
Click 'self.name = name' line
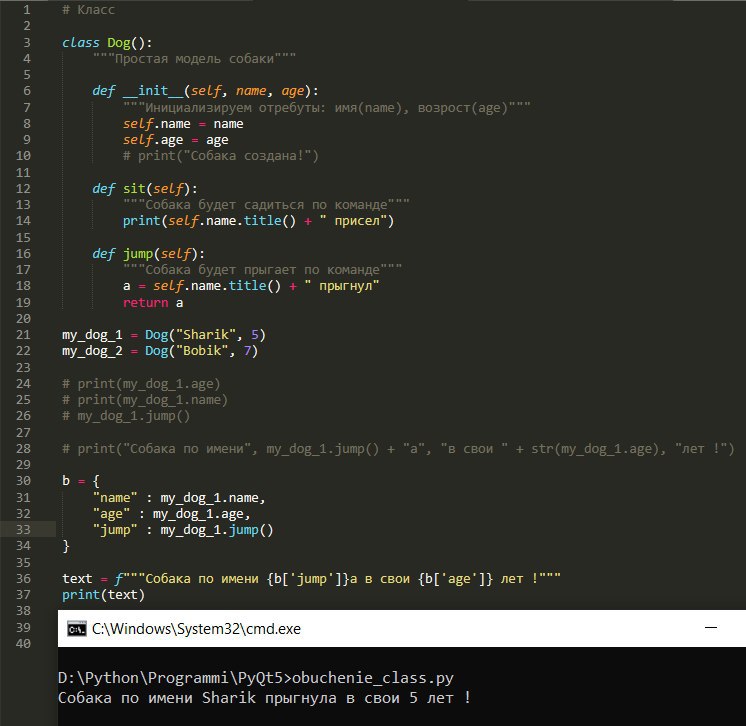coord(183,124)
